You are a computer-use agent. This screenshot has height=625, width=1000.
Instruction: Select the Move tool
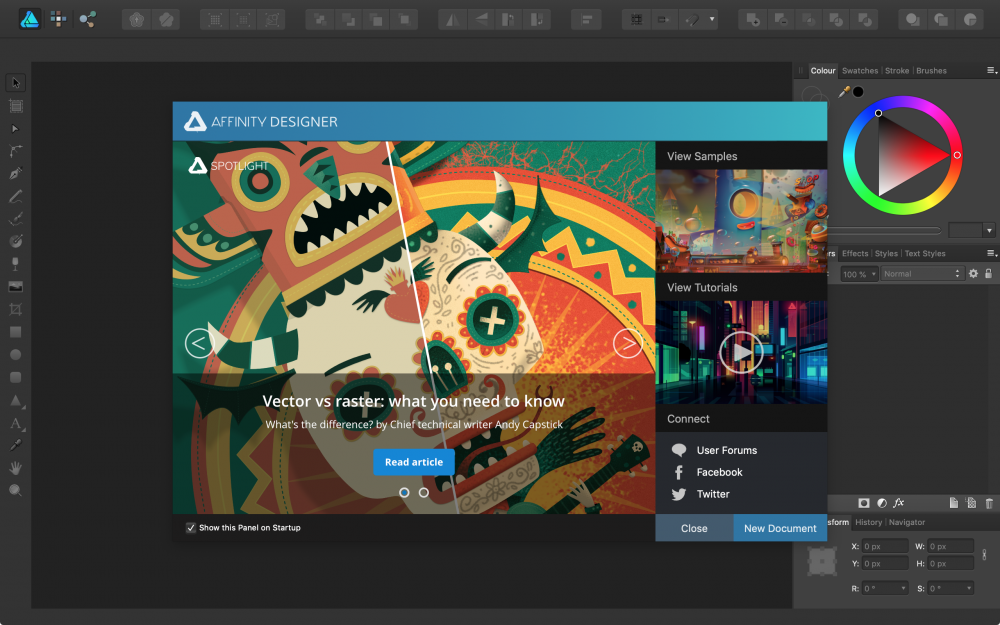tap(15, 83)
